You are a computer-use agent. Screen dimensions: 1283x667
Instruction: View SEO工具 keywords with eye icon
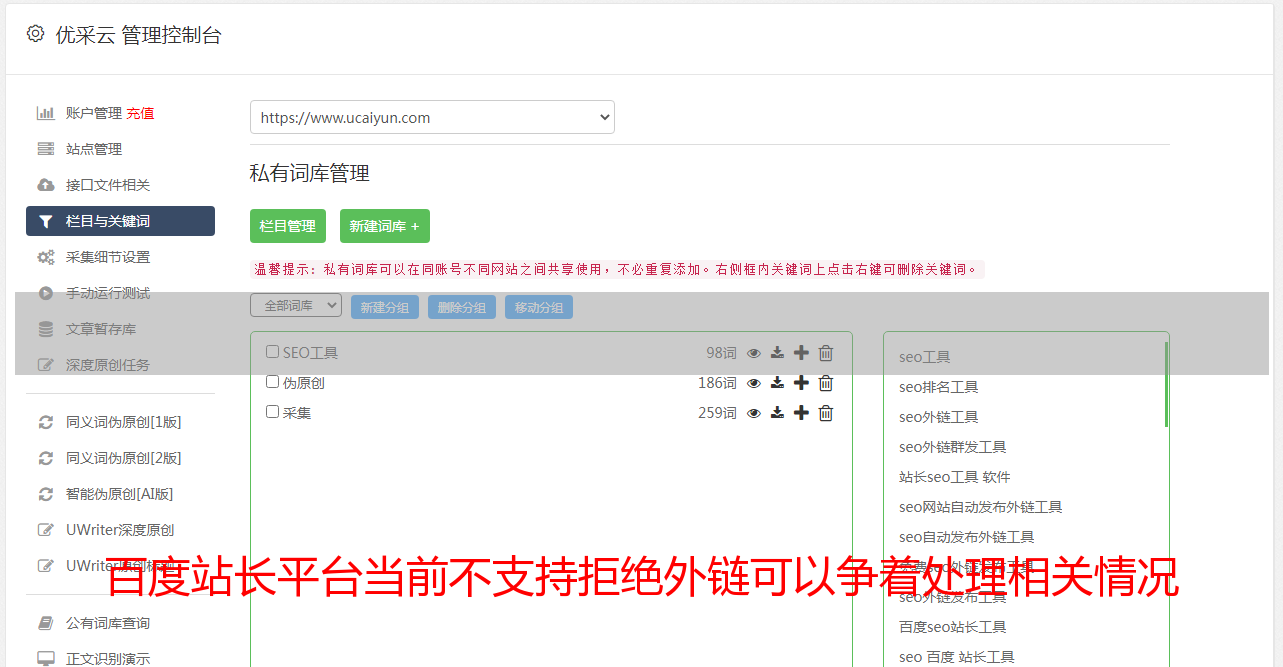click(x=754, y=353)
